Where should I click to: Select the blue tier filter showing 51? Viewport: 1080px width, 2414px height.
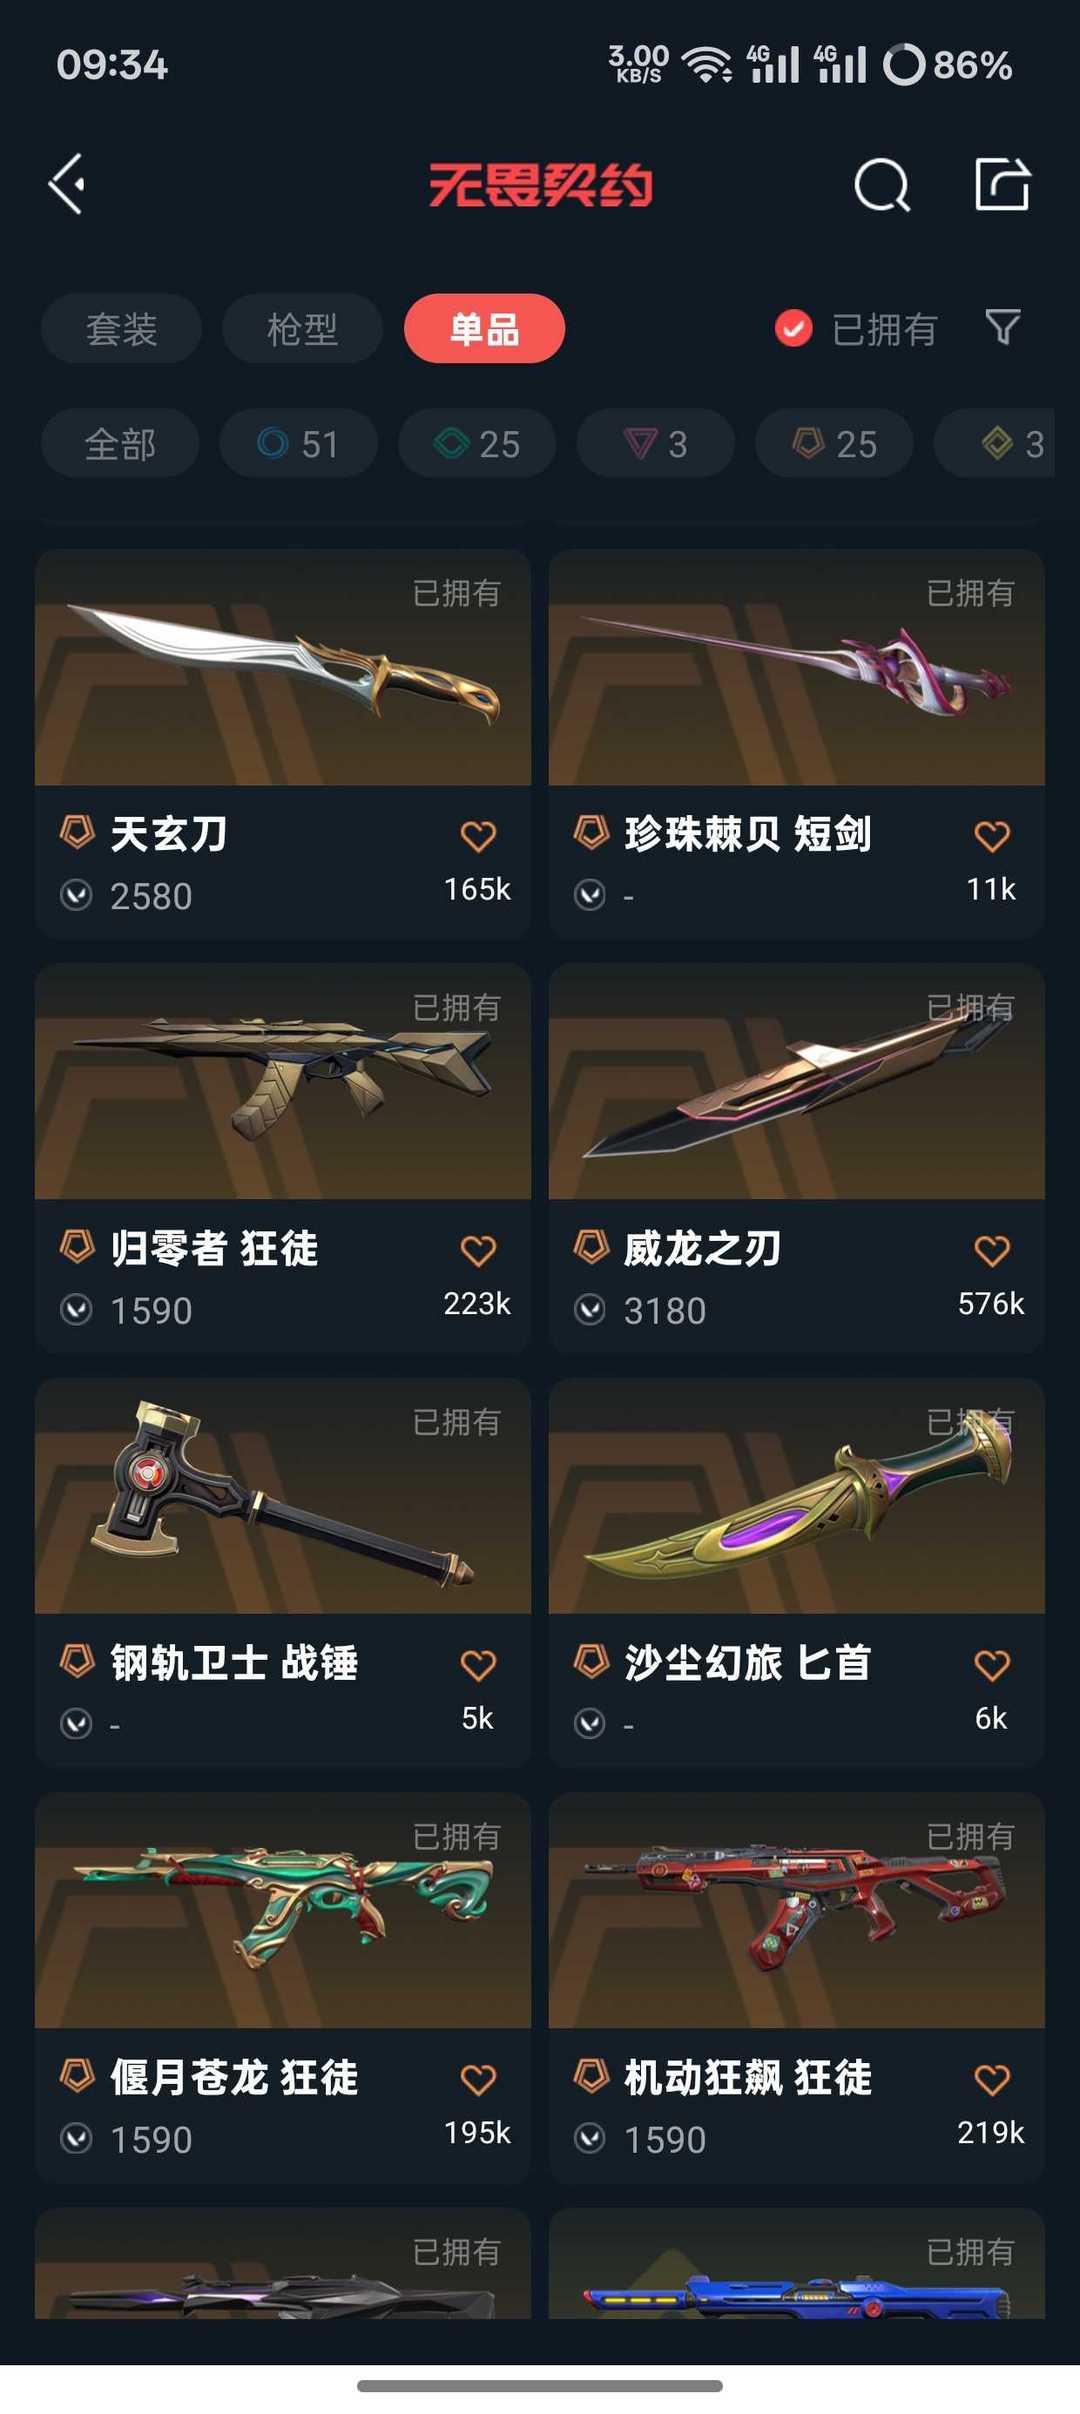tap(298, 443)
